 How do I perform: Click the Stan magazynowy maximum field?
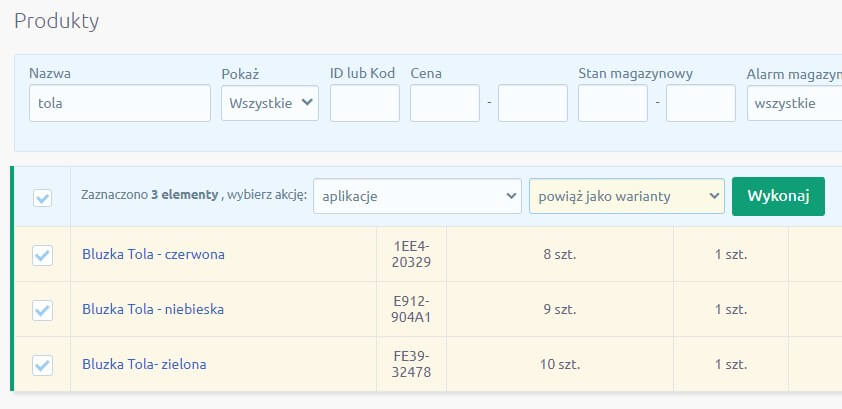[701, 103]
